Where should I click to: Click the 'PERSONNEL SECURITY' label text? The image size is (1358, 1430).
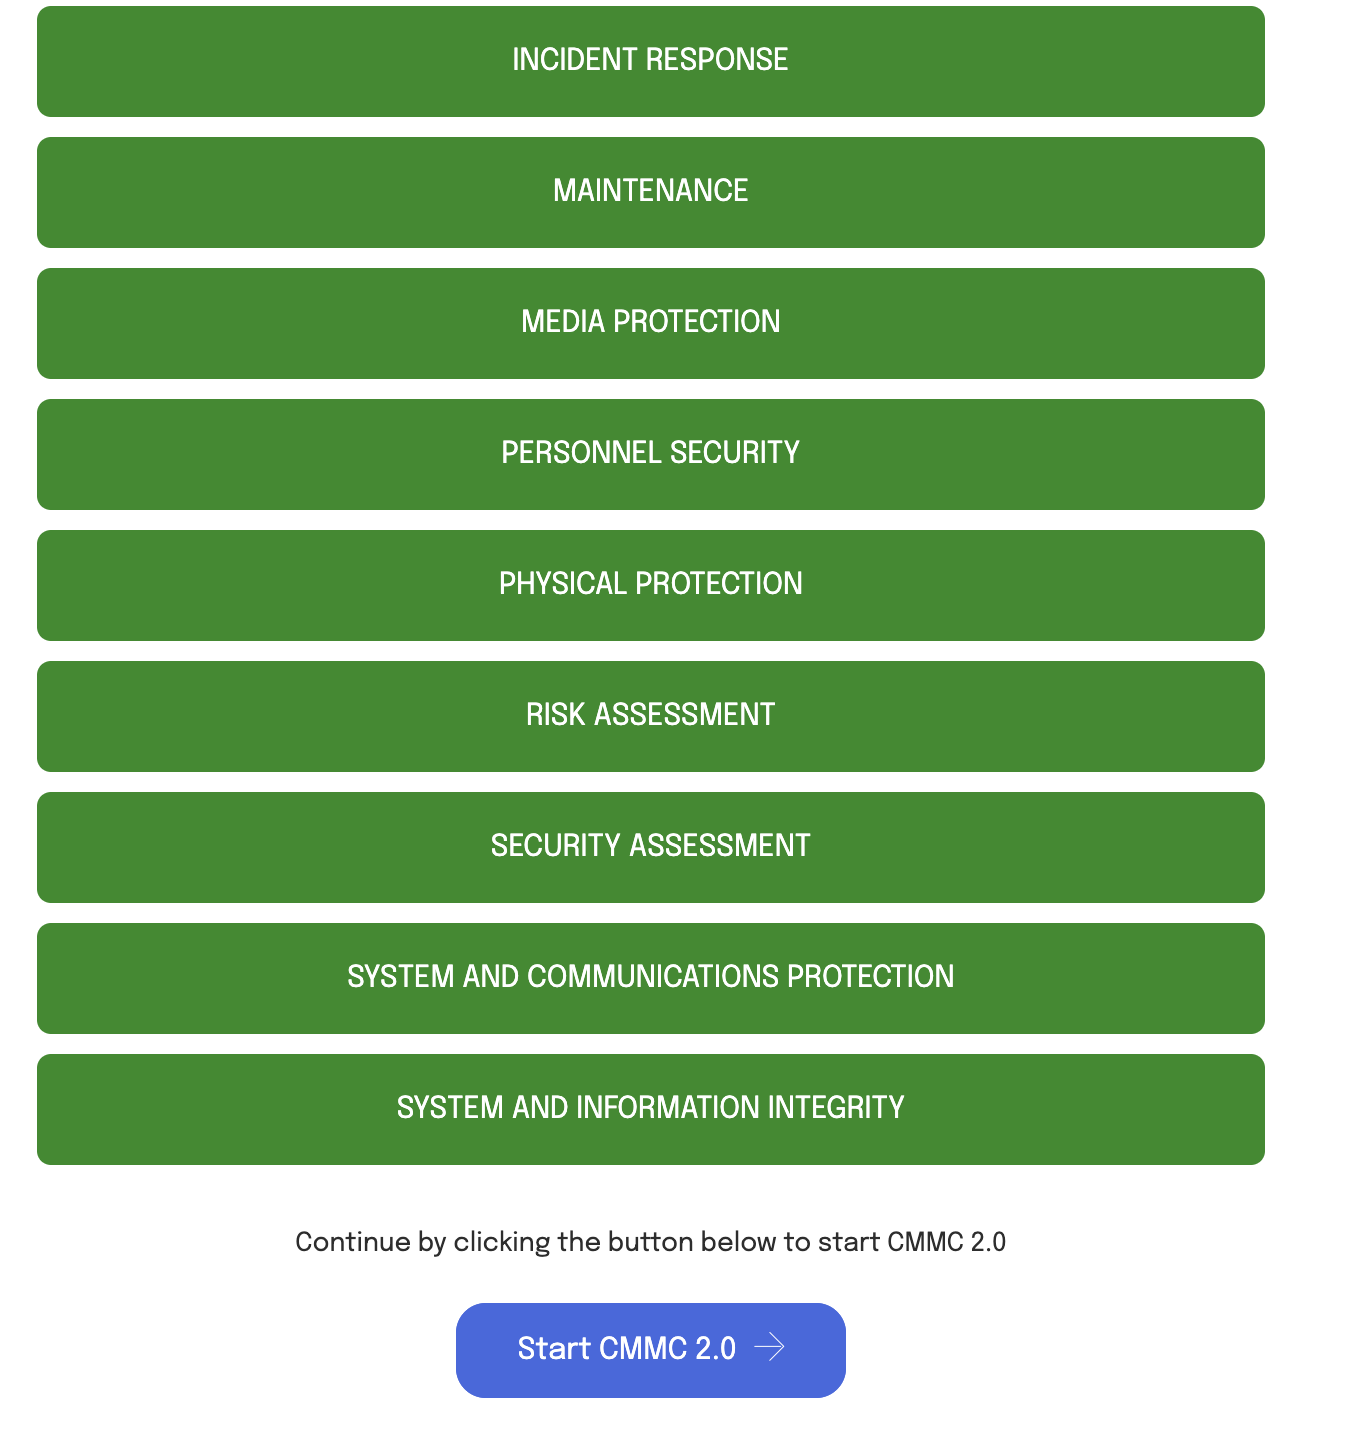pos(650,453)
